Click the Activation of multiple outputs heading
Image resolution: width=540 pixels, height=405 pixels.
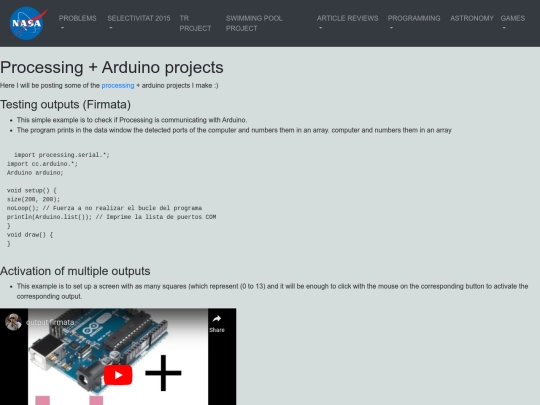click(75, 271)
